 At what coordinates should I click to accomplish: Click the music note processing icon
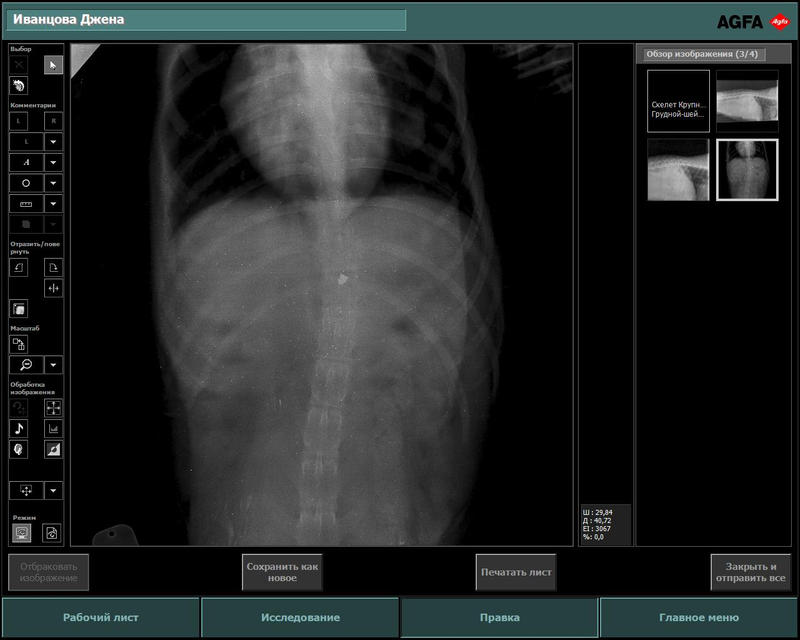coord(19,429)
